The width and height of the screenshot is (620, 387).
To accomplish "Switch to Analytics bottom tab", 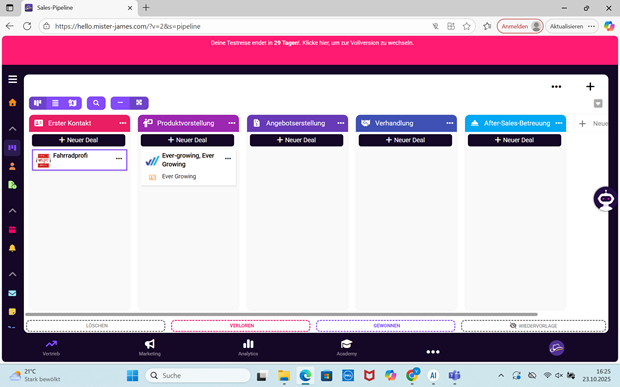I will [x=248, y=348].
